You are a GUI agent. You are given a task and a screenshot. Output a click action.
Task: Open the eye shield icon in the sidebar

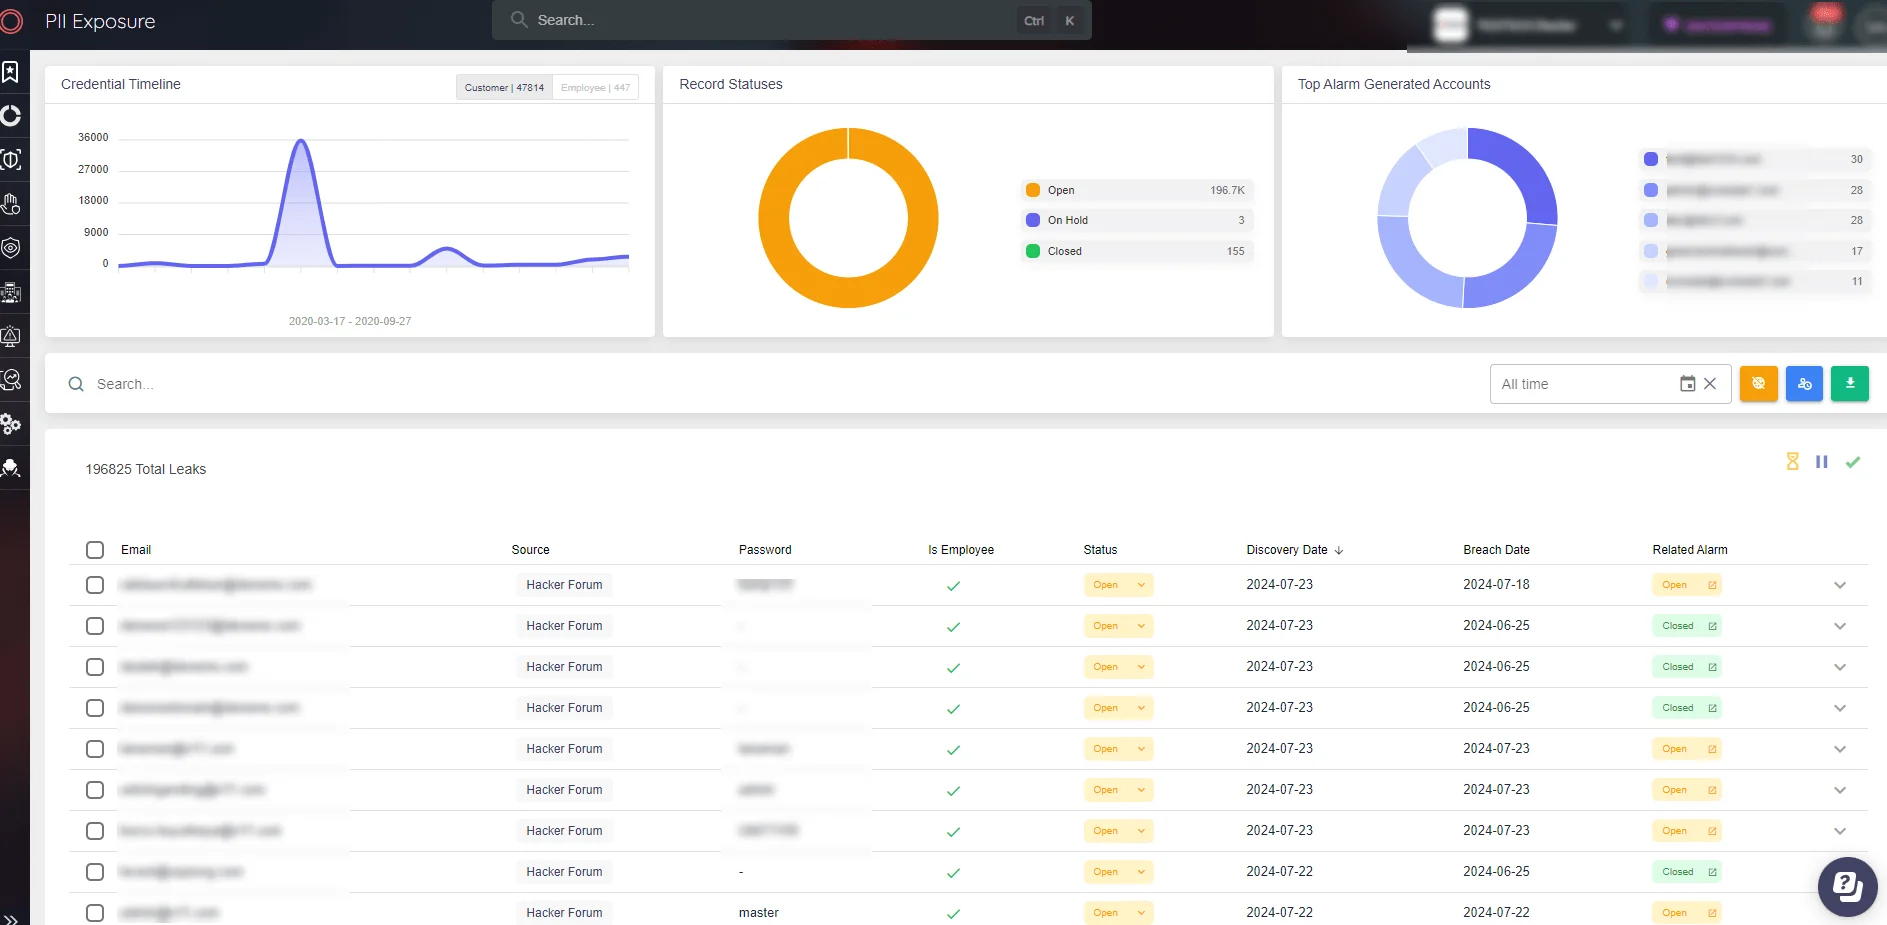11,248
